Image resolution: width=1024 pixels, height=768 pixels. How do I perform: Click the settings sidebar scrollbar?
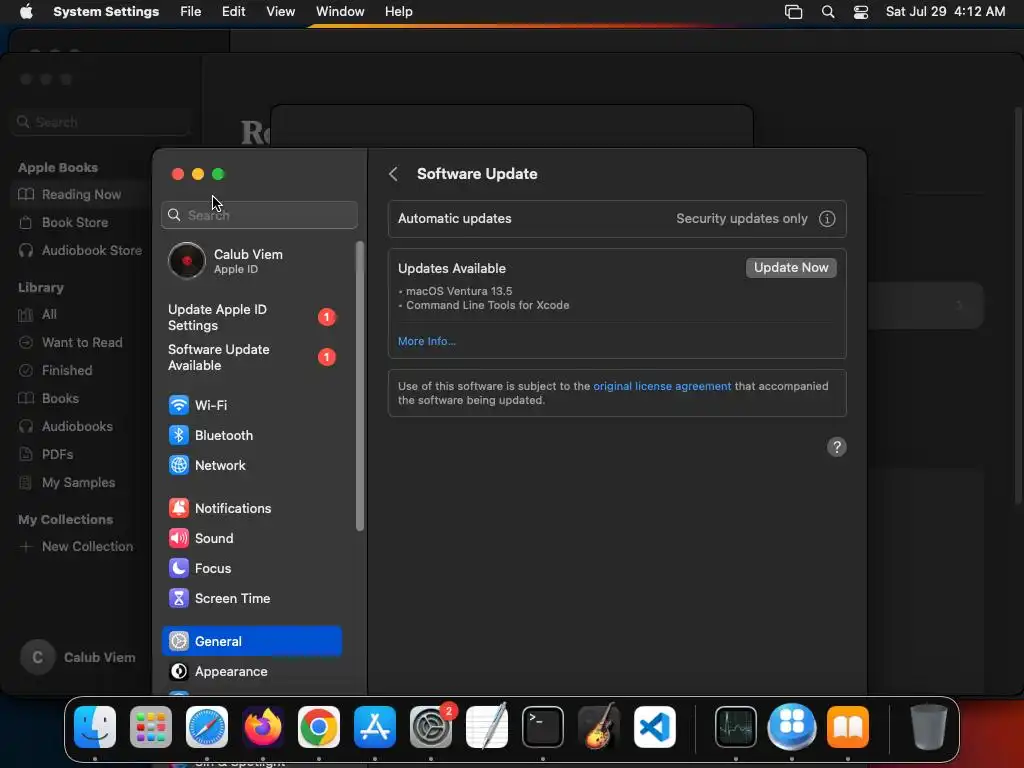pos(360,385)
